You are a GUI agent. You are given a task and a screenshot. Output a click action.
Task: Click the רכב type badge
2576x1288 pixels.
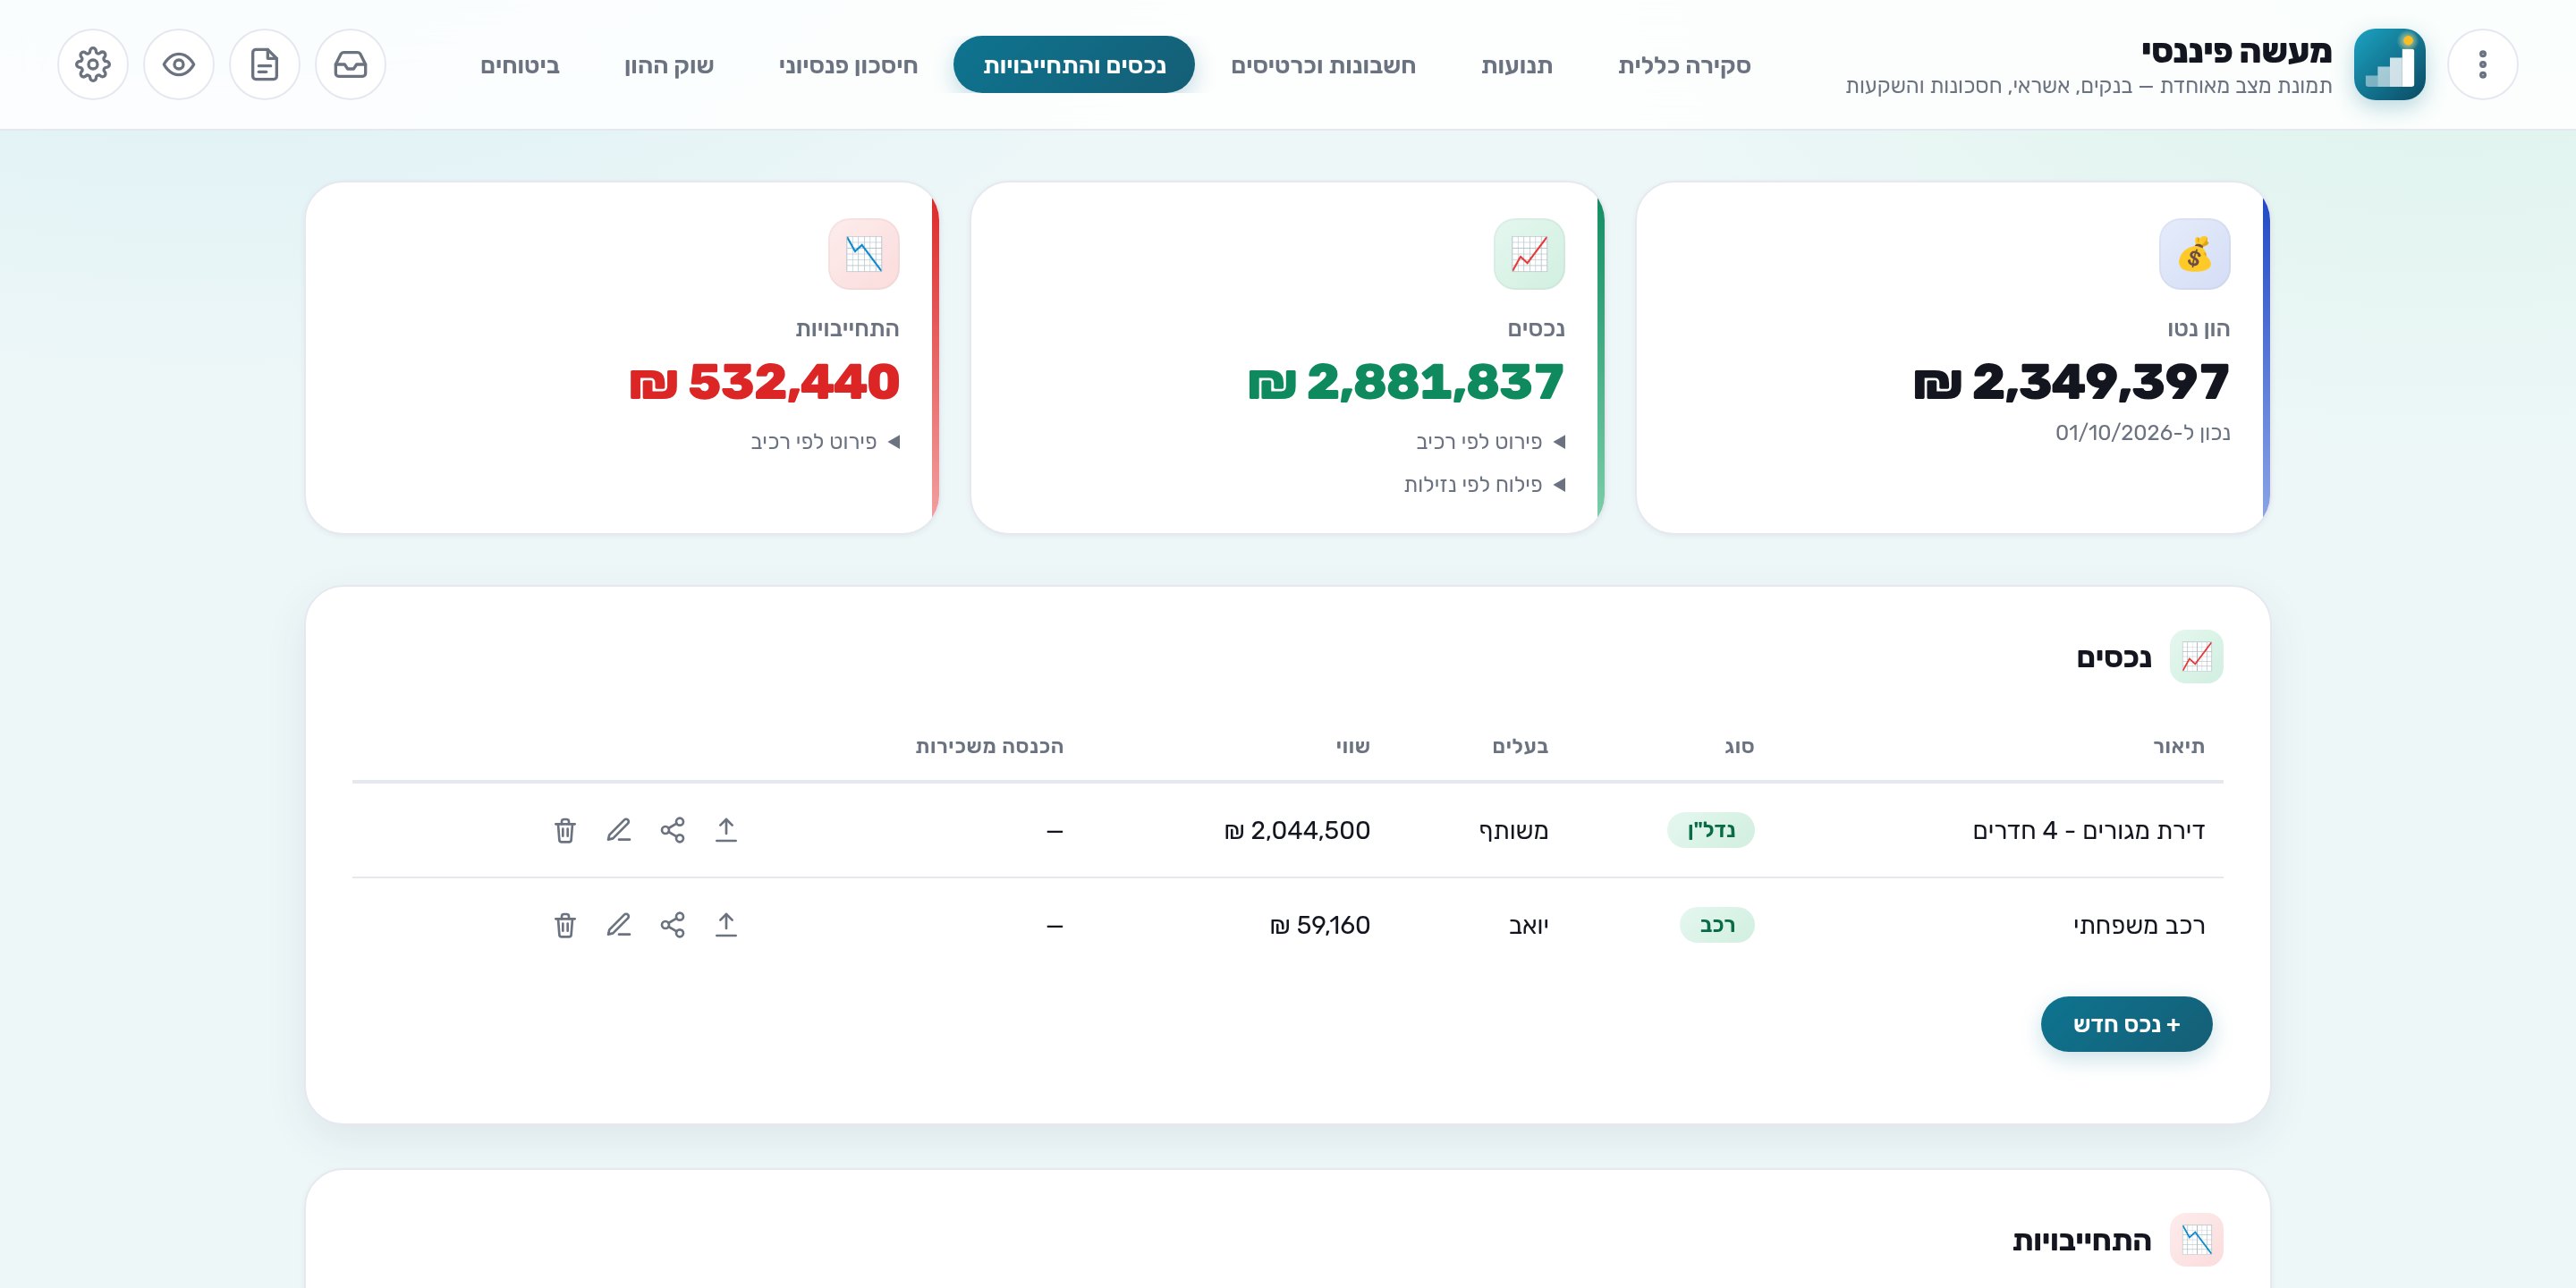click(x=1717, y=925)
